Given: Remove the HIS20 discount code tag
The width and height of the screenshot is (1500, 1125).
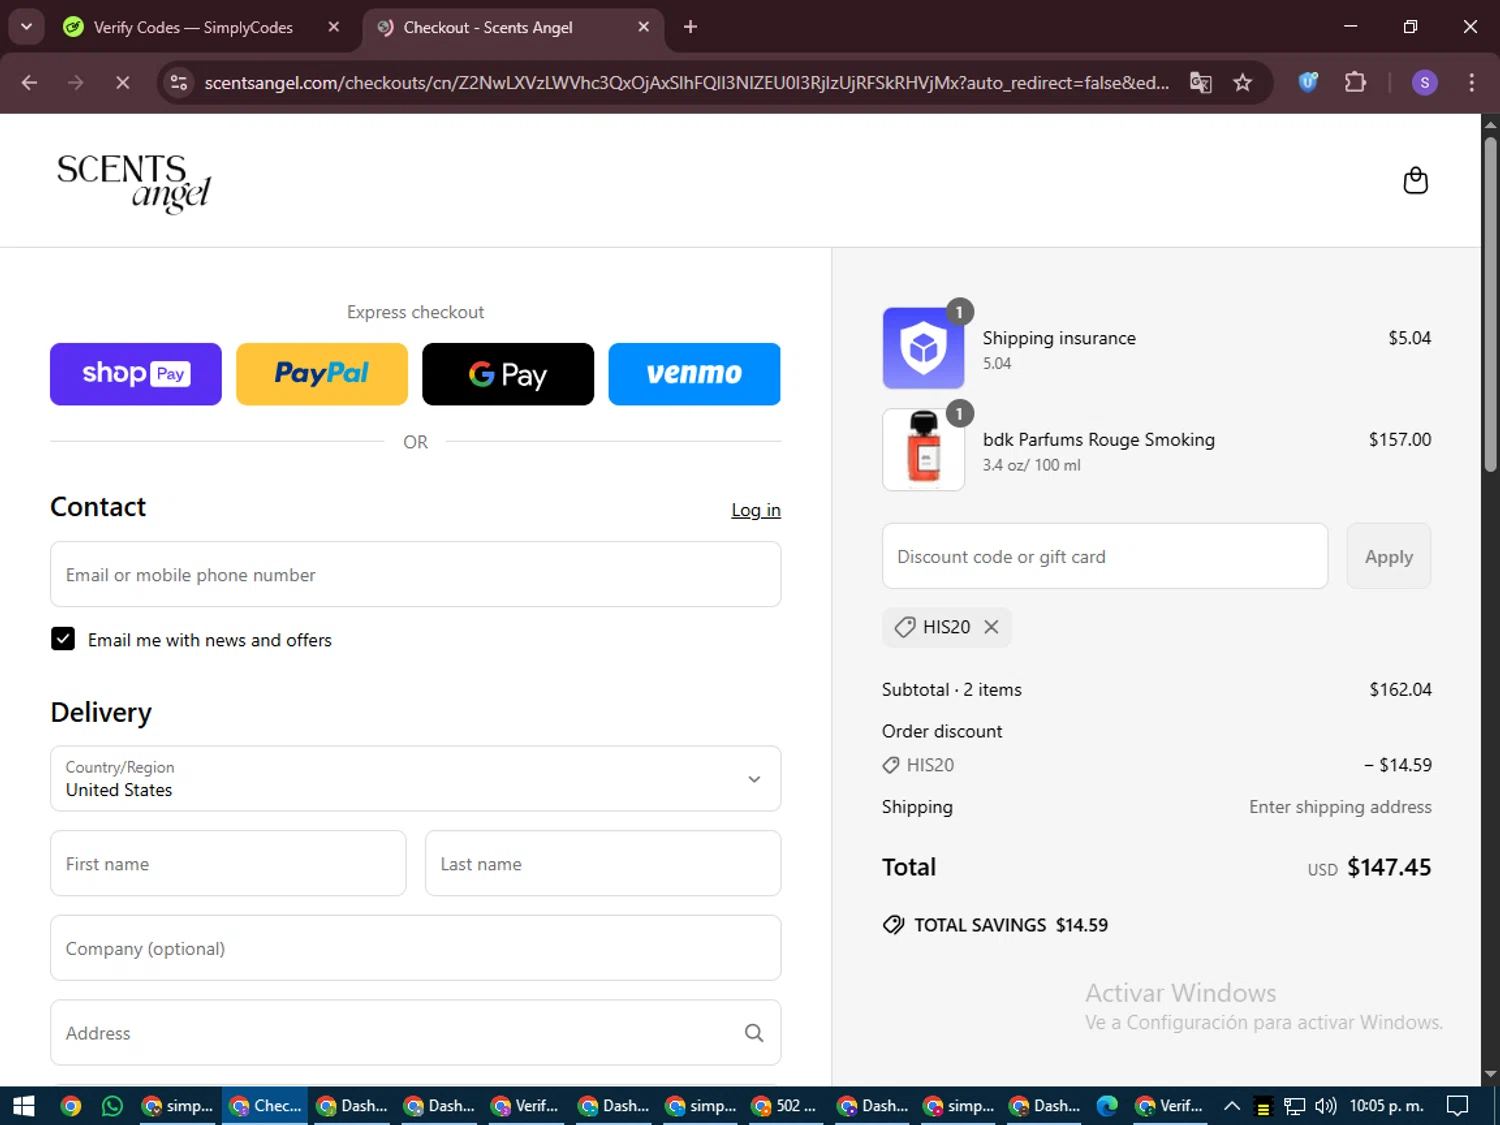Looking at the screenshot, I should tap(991, 627).
